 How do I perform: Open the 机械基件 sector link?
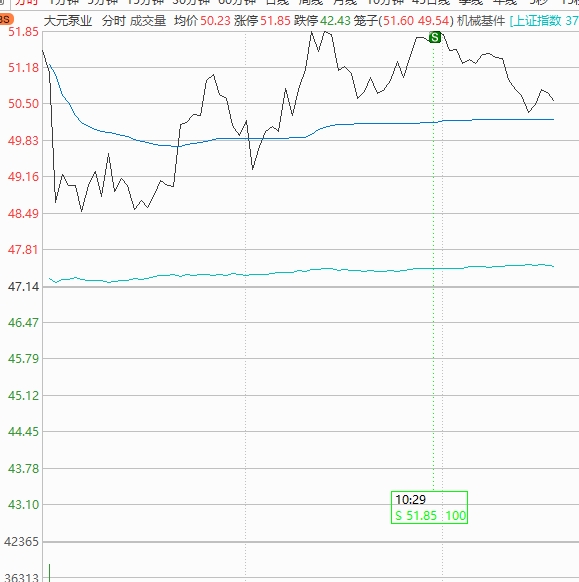click(x=481, y=21)
